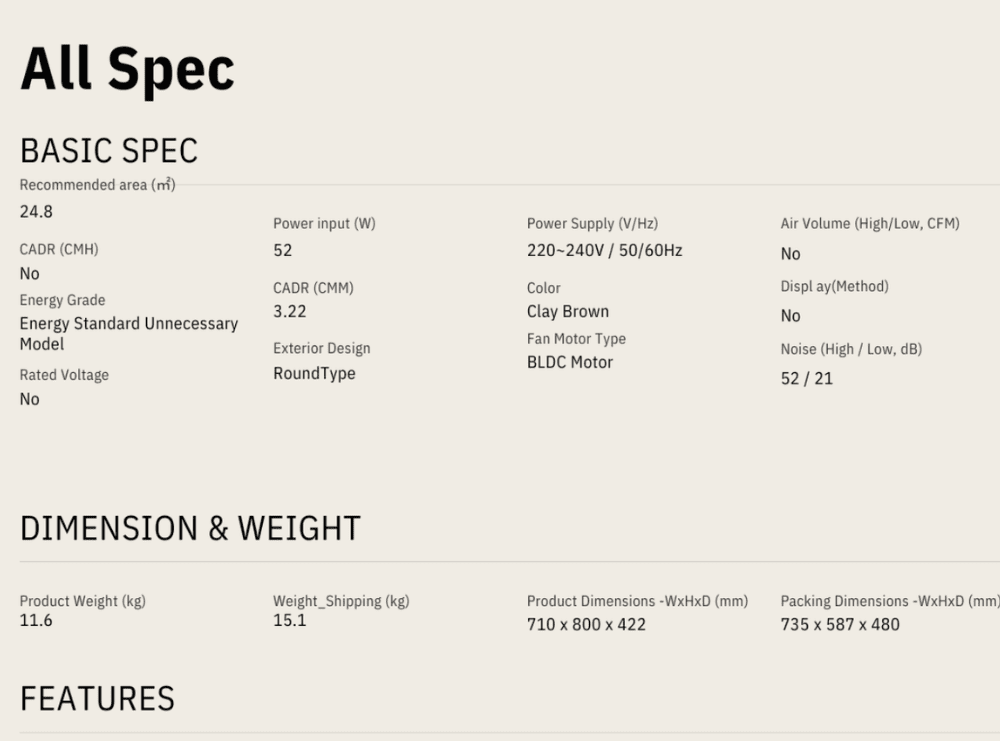Screen dimensions: 1000x741
Task: Select the Product Weight value 11.6
Action: [36, 620]
